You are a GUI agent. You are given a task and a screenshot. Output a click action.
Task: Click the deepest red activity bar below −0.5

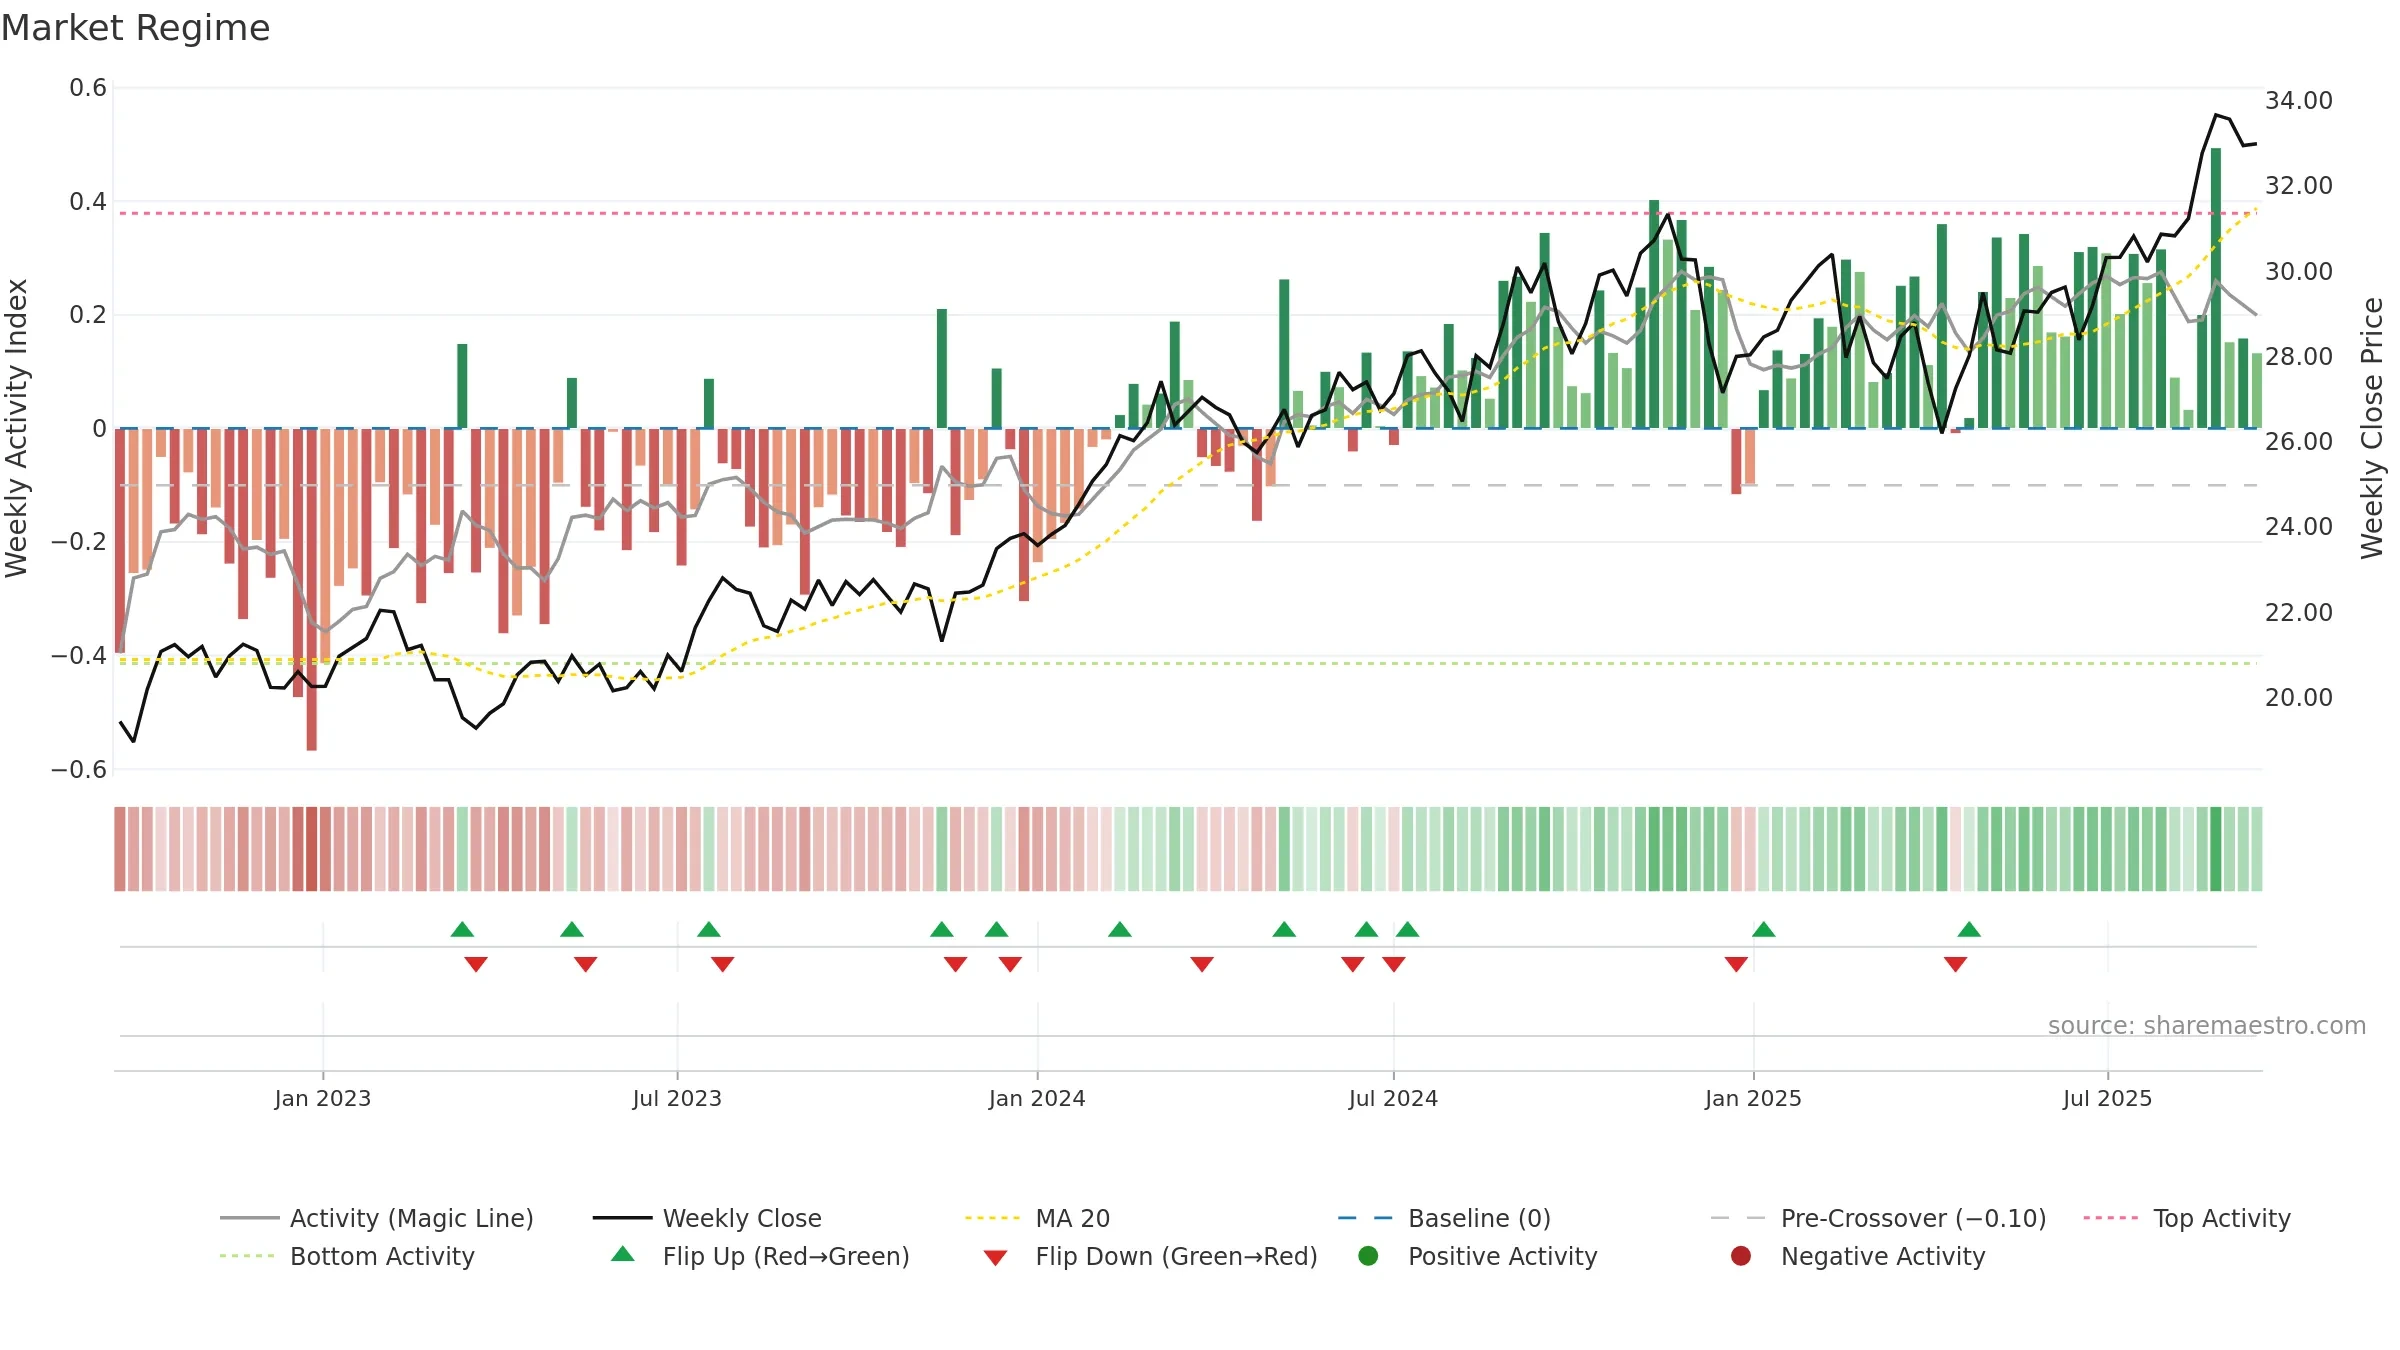(312, 589)
